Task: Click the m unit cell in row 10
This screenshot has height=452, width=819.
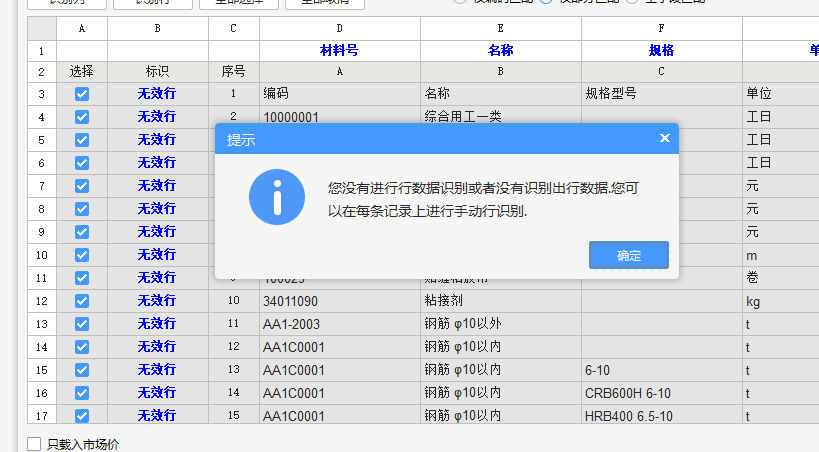Action: tap(780, 255)
